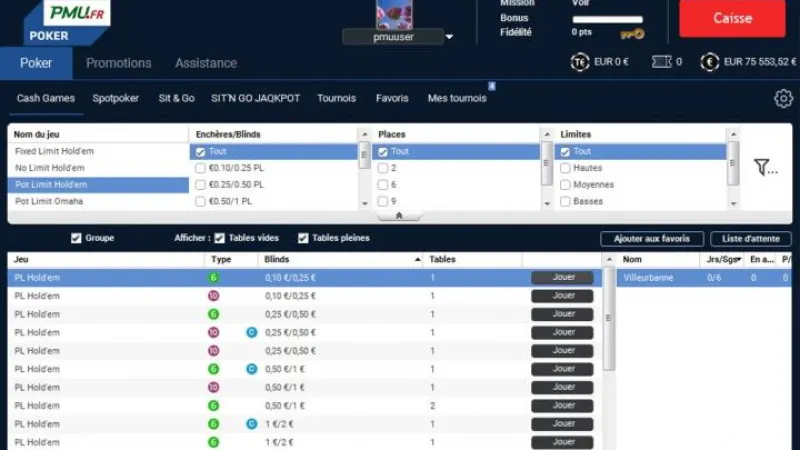Click the green 6 icon in the selected row

(x=213, y=278)
